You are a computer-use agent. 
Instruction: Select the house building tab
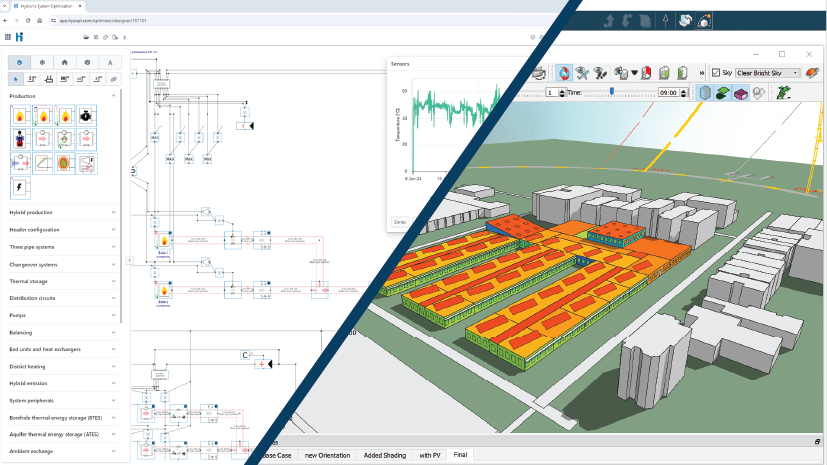[65, 62]
